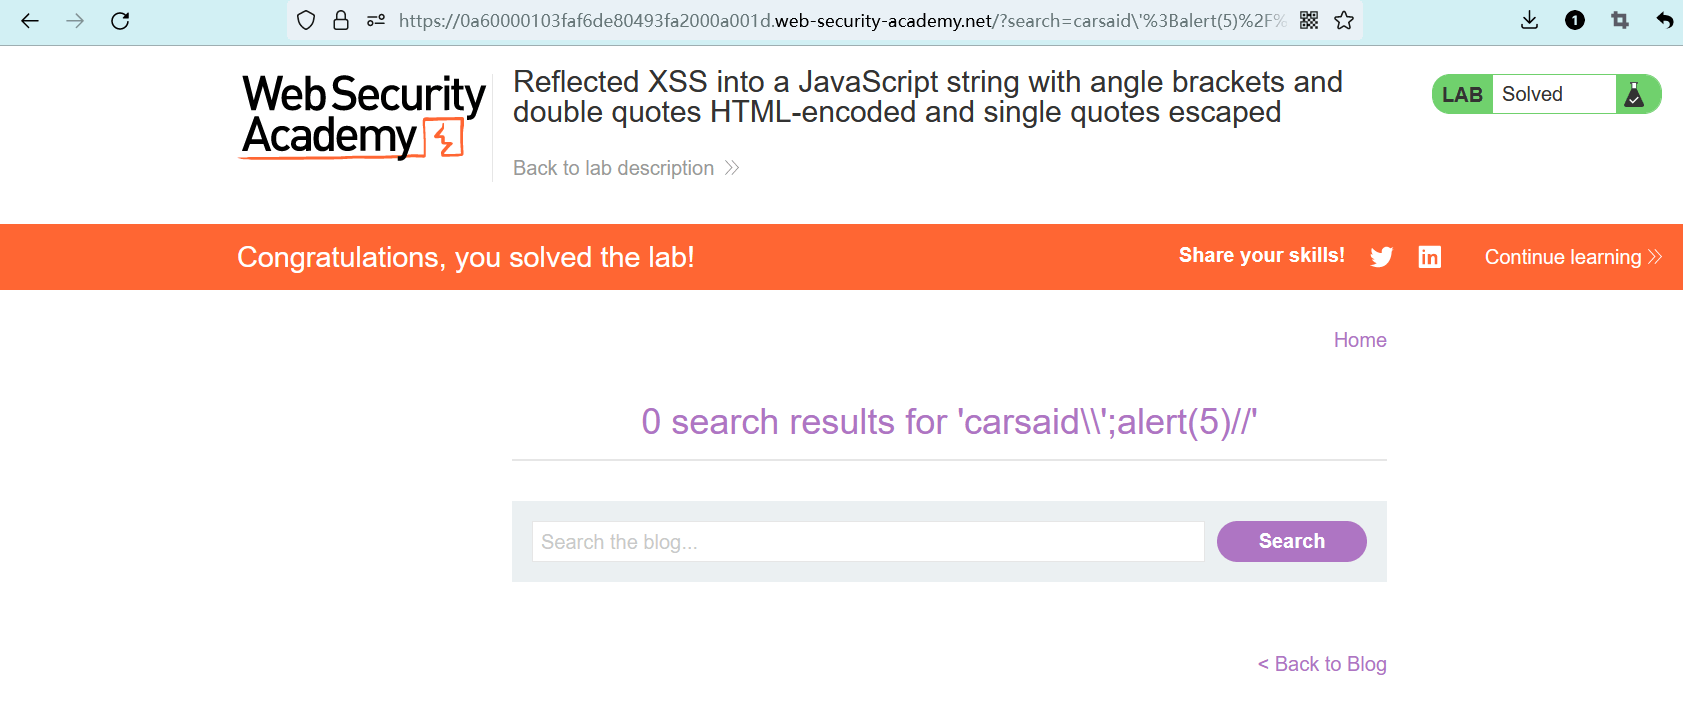The height and width of the screenshot is (716, 1683).
Task: Click the browser forward arrow
Action: (75, 20)
